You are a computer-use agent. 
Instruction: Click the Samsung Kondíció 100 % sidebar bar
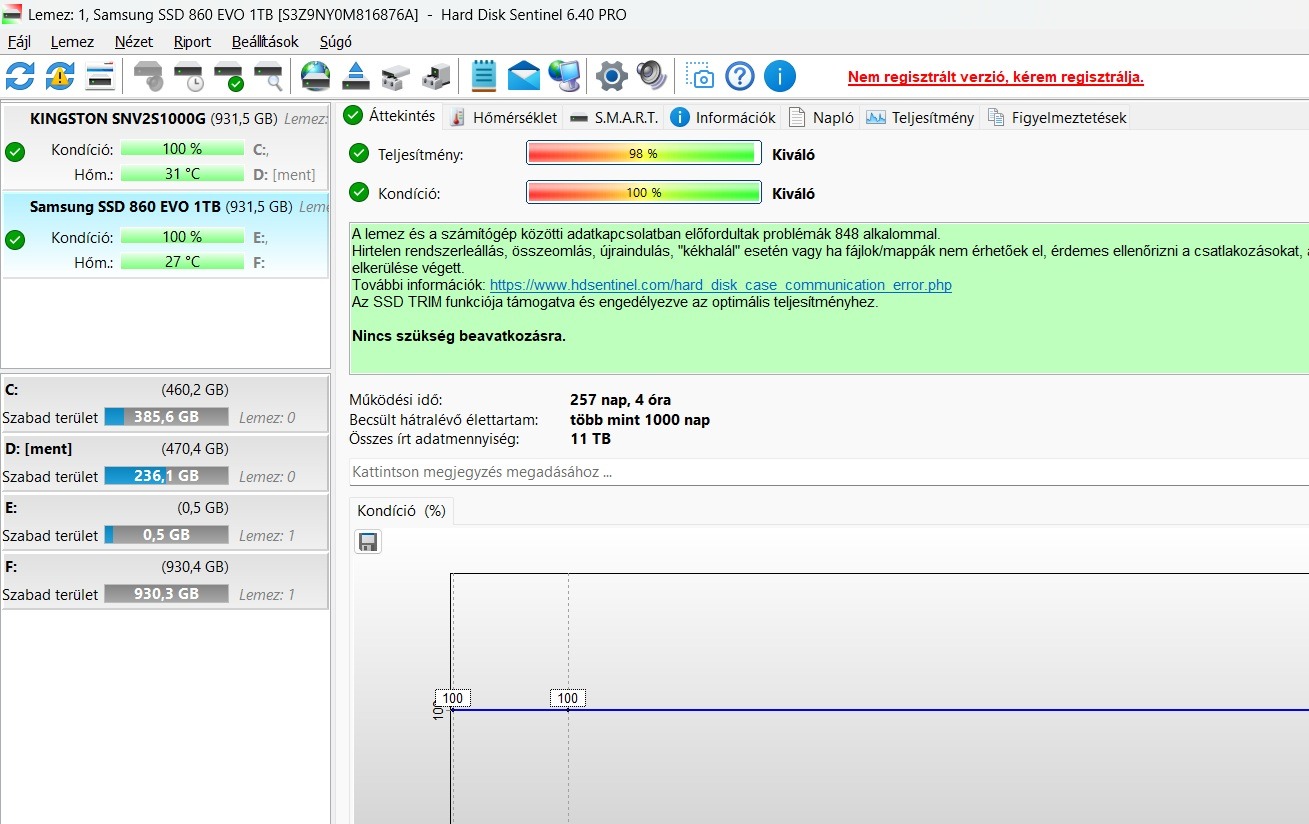182,237
